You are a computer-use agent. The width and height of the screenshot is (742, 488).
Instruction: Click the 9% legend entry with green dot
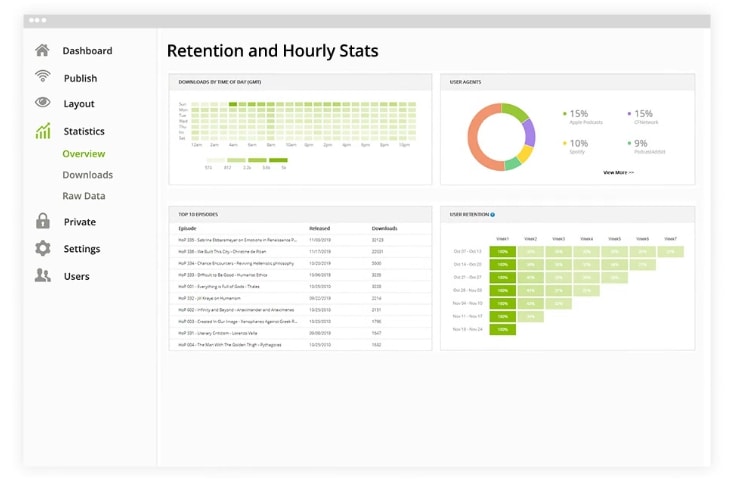click(x=646, y=147)
